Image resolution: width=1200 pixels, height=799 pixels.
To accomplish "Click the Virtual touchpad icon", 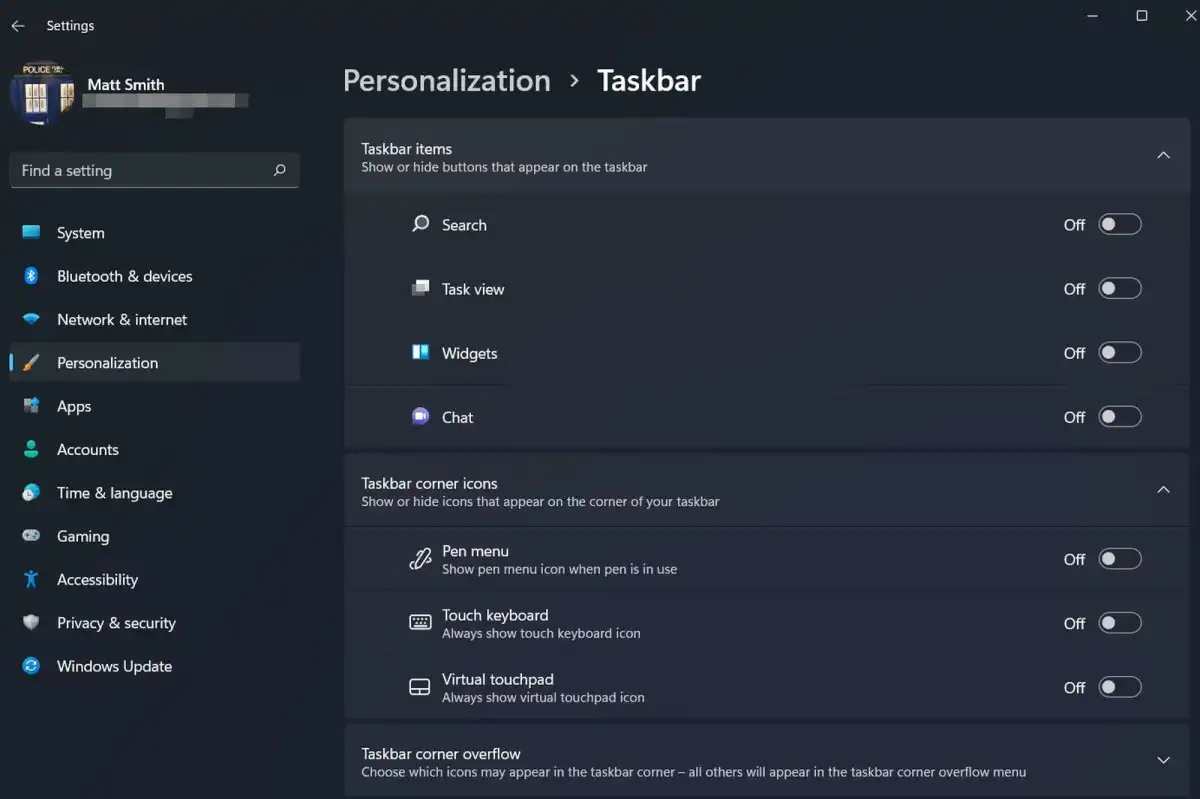I will [x=420, y=686].
